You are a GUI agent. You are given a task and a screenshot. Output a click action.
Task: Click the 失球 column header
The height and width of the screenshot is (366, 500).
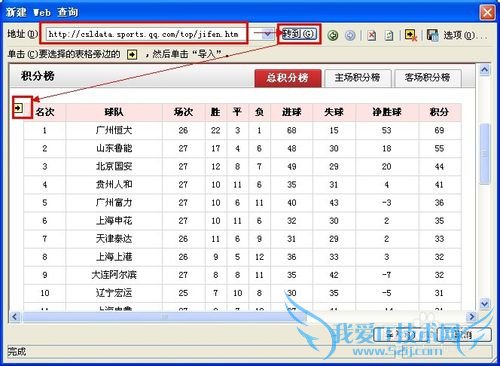coord(334,112)
